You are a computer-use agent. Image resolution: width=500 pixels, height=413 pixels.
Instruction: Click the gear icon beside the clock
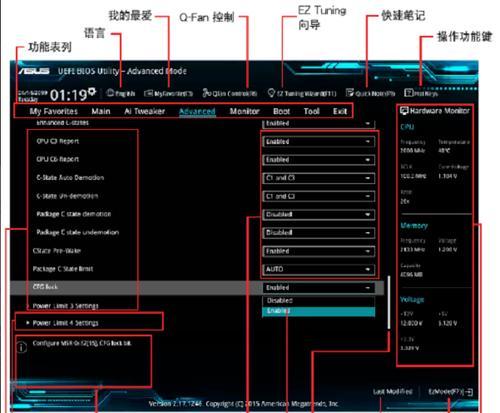[x=92, y=91]
